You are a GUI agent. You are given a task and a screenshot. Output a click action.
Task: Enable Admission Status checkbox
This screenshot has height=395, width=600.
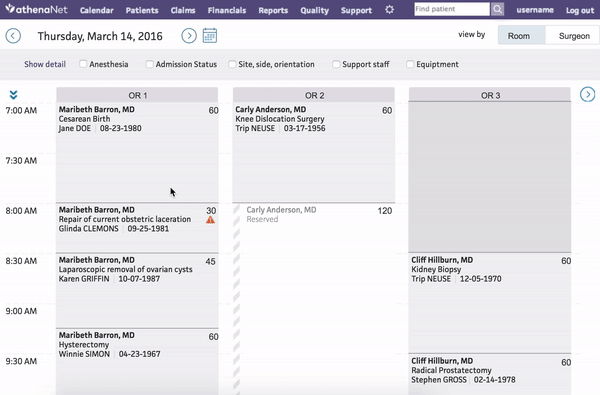pos(150,64)
